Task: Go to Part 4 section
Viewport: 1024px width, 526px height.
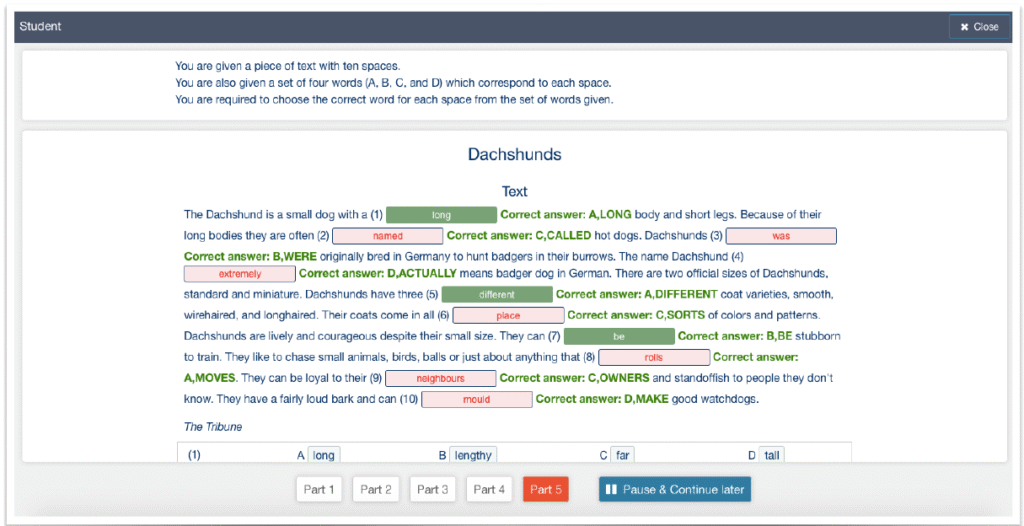Action: (x=489, y=489)
